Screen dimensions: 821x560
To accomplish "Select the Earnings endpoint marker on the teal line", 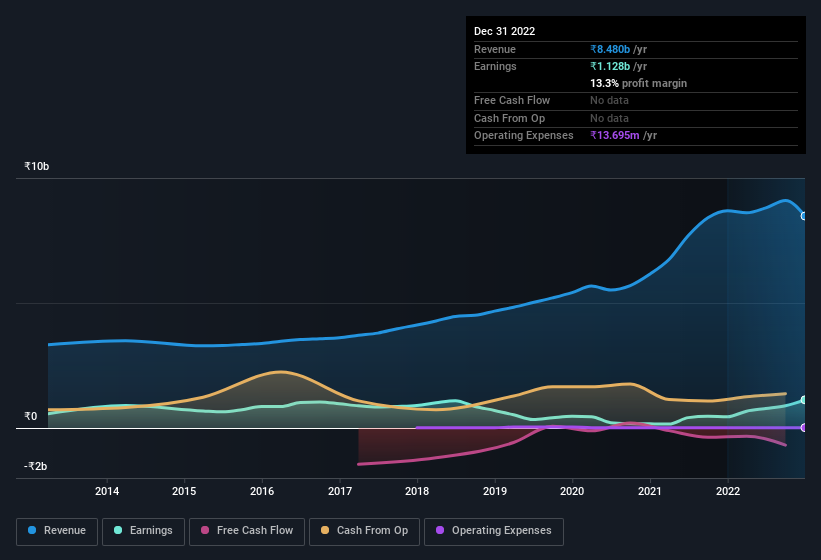I will tap(804, 400).
